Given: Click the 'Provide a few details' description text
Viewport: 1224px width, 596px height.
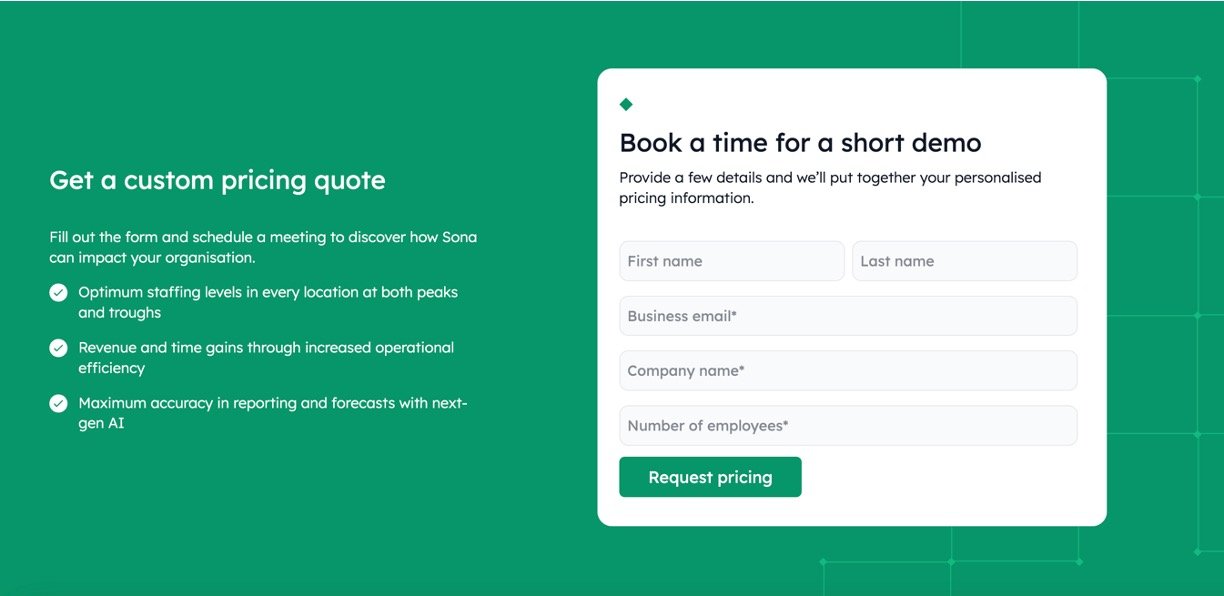Looking at the screenshot, I should coord(830,188).
